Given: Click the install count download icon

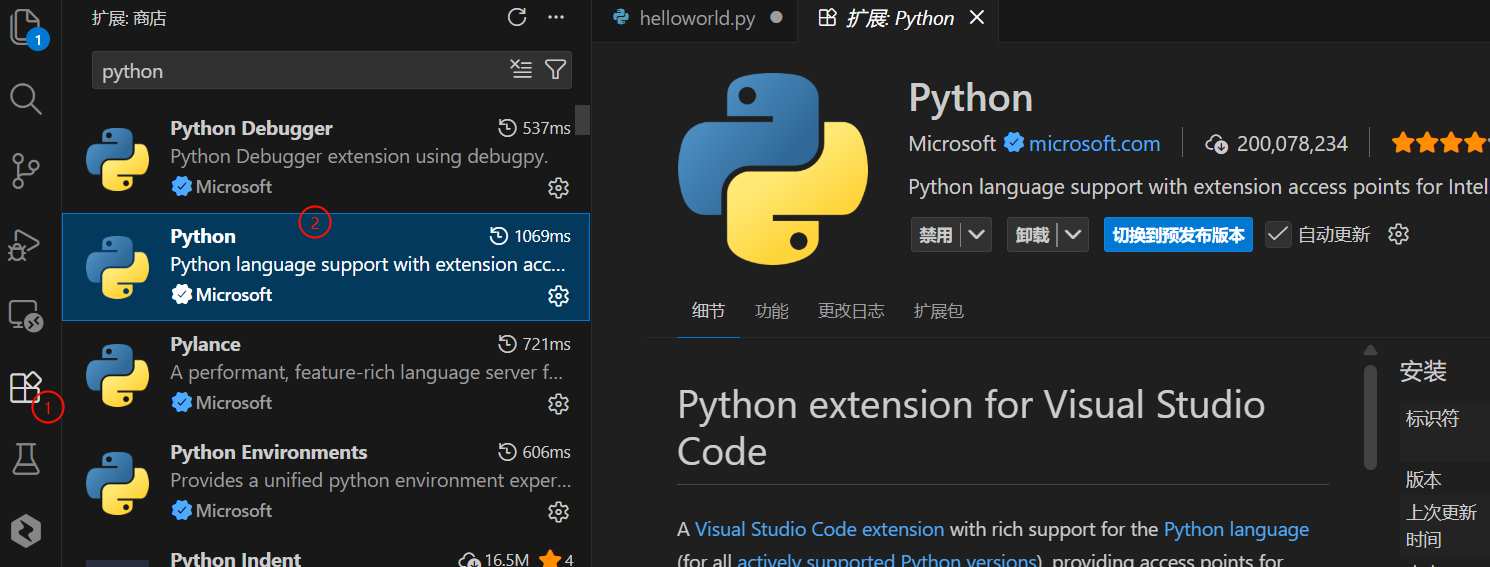Looking at the screenshot, I should coord(1217,144).
